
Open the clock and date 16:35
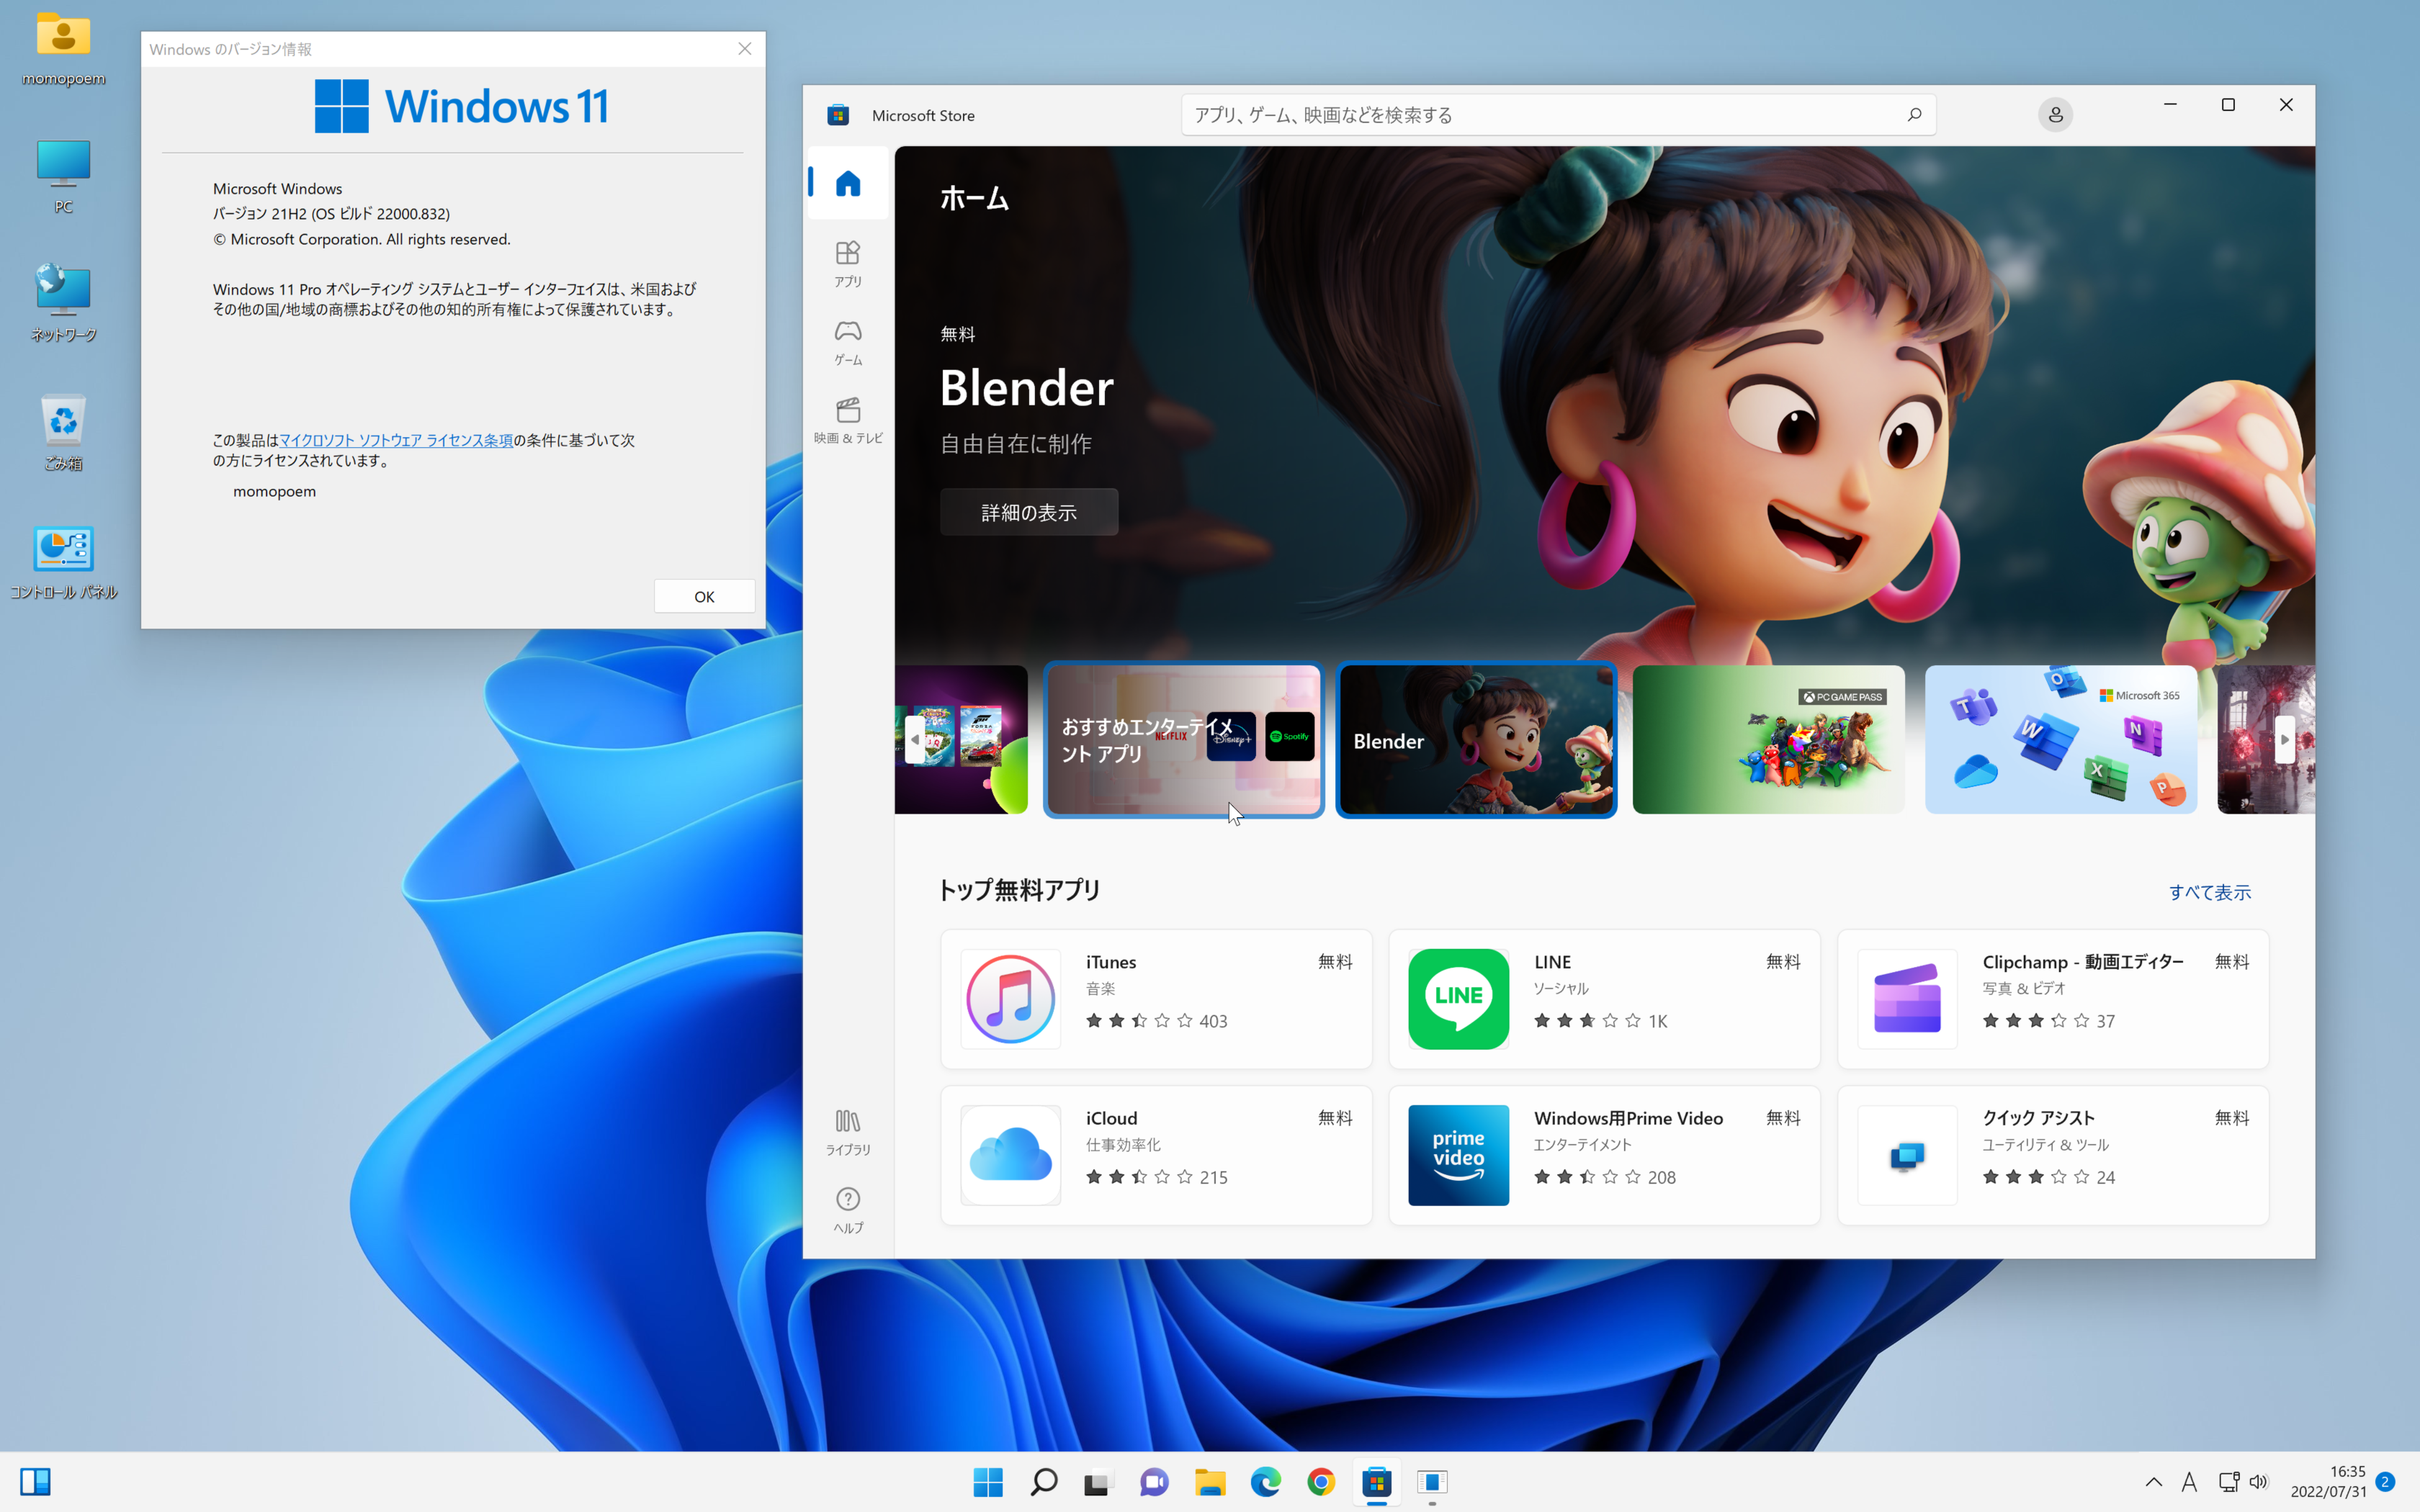pos(2328,1482)
